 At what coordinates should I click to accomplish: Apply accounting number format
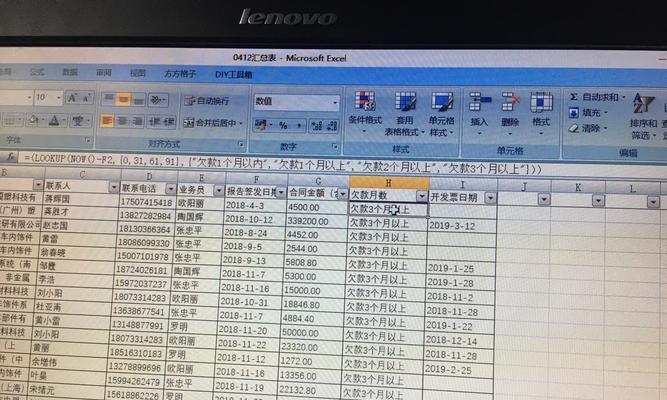point(262,125)
